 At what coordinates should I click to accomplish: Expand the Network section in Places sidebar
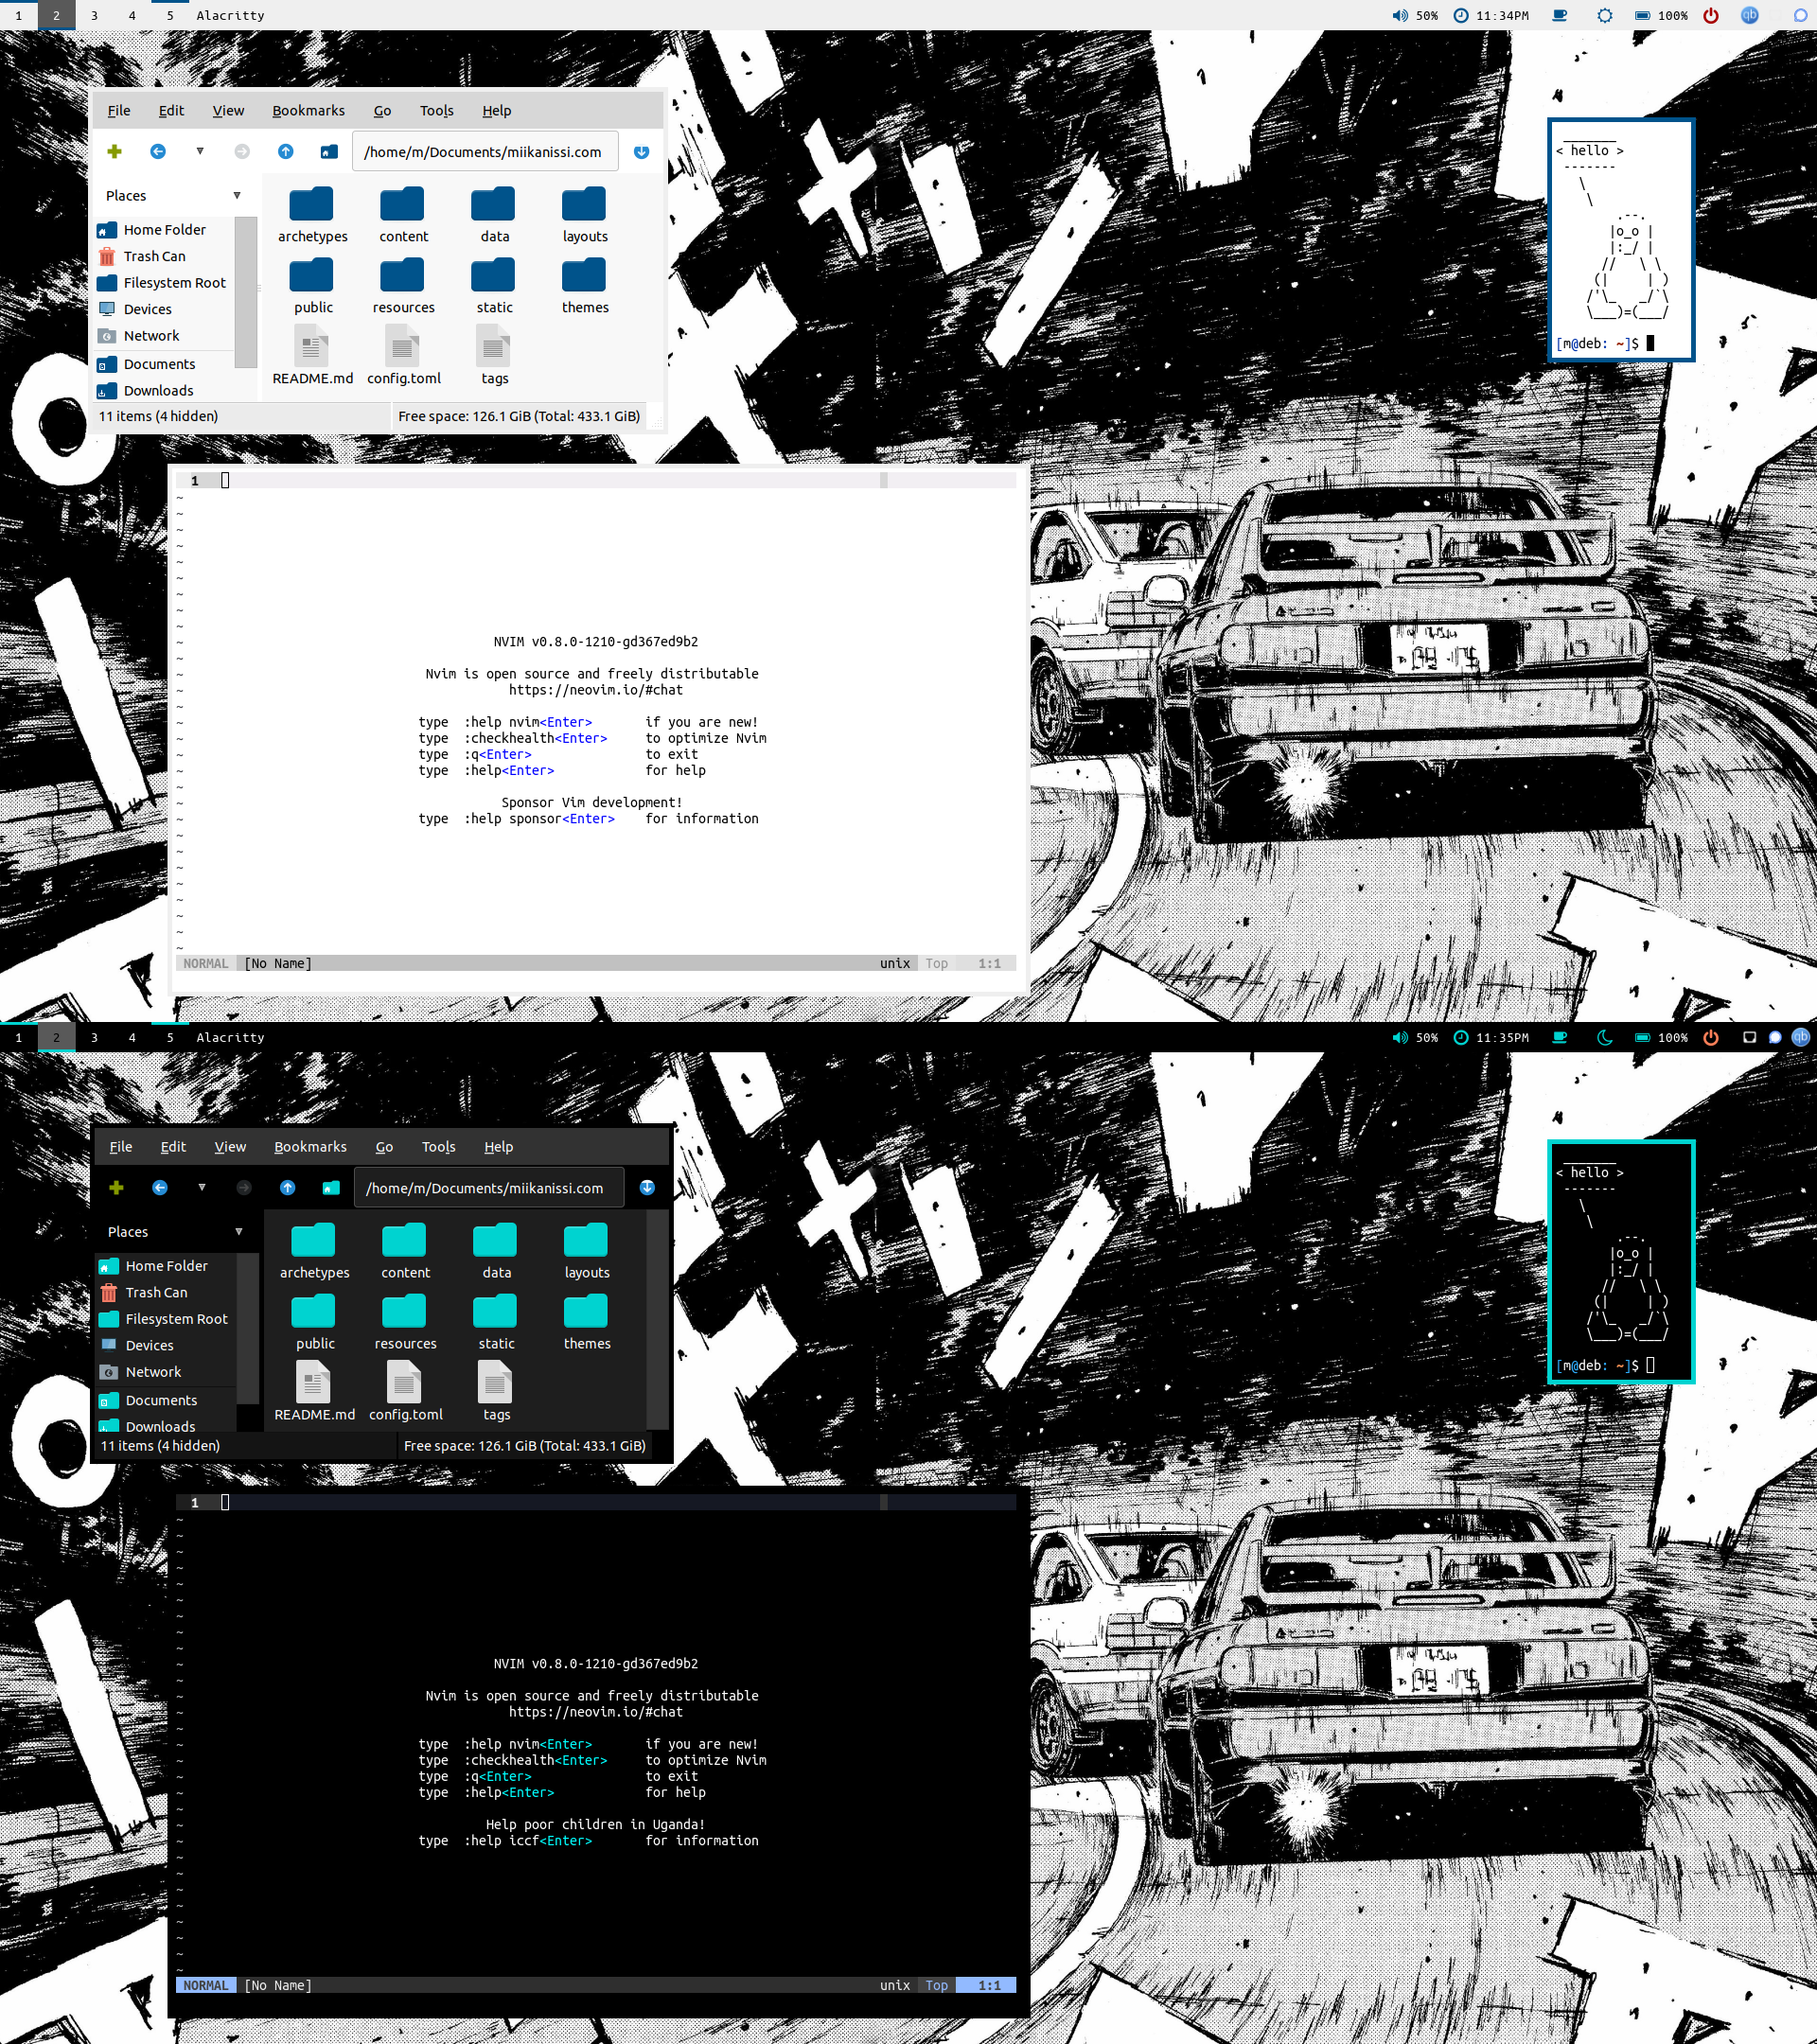[x=154, y=337]
